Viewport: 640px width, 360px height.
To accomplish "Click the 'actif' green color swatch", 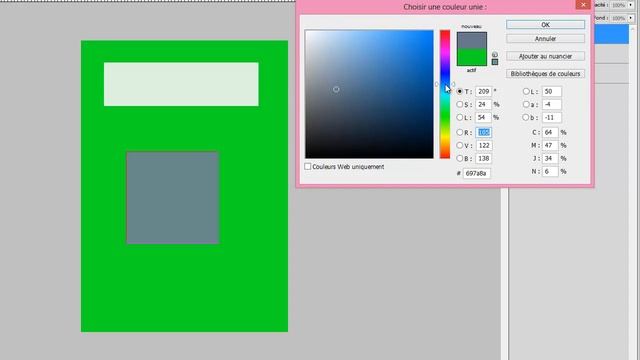I will click(471, 57).
